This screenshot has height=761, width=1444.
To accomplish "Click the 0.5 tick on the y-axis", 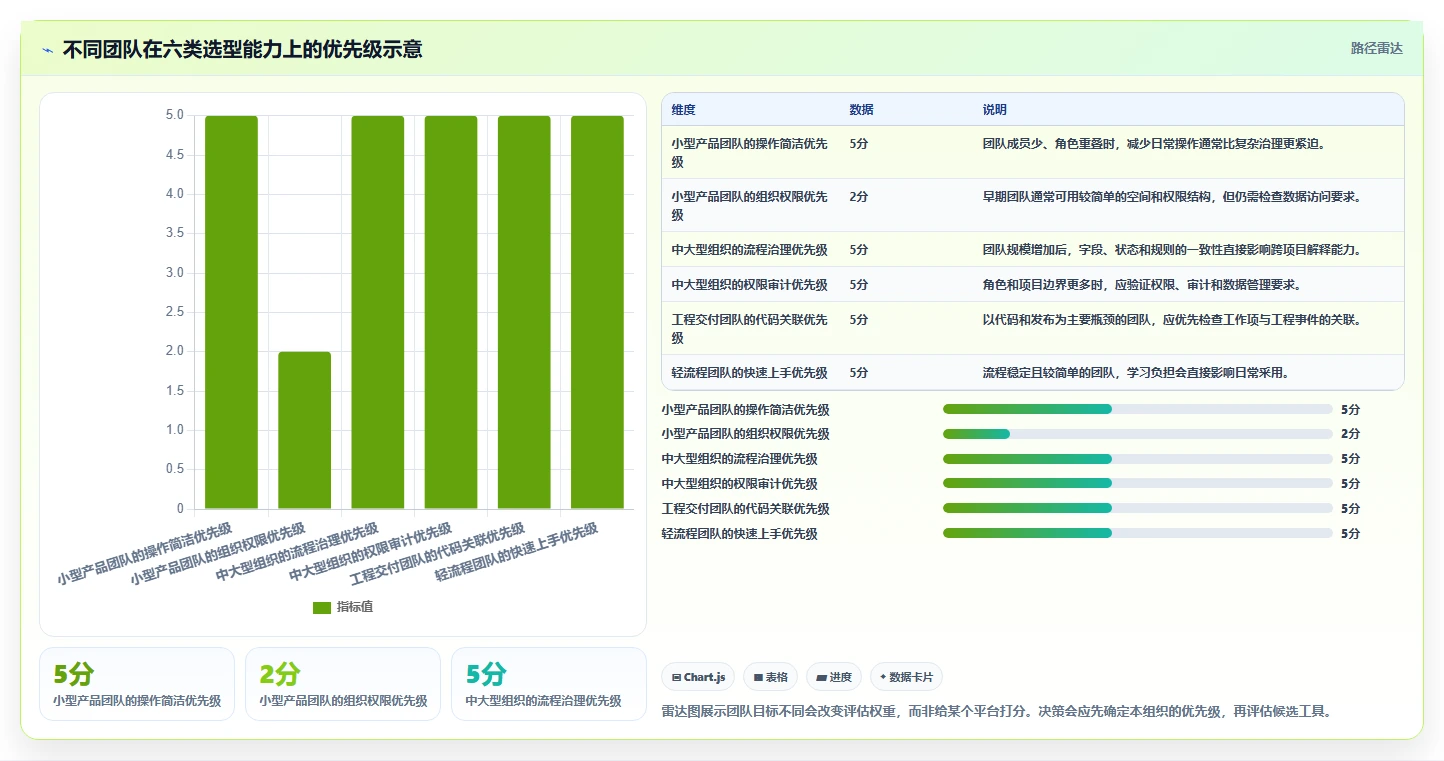I will (175, 470).
